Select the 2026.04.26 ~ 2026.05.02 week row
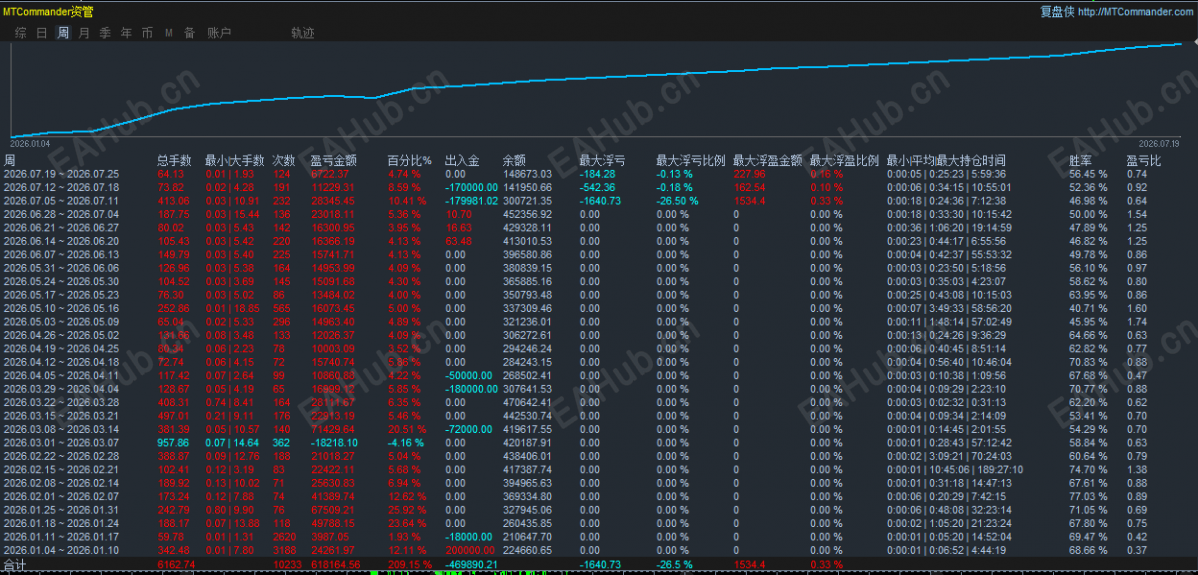 (x=599, y=335)
